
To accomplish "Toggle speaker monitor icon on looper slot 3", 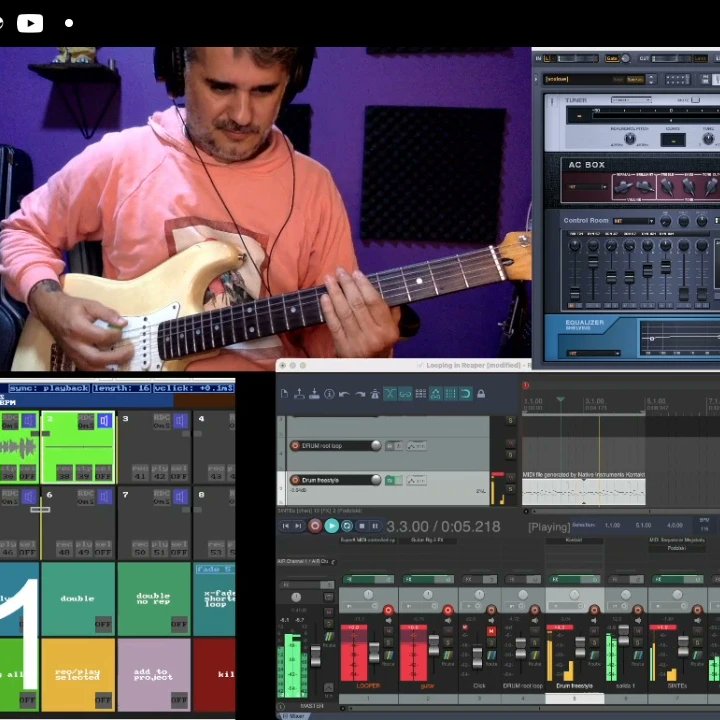I will [181, 421].
